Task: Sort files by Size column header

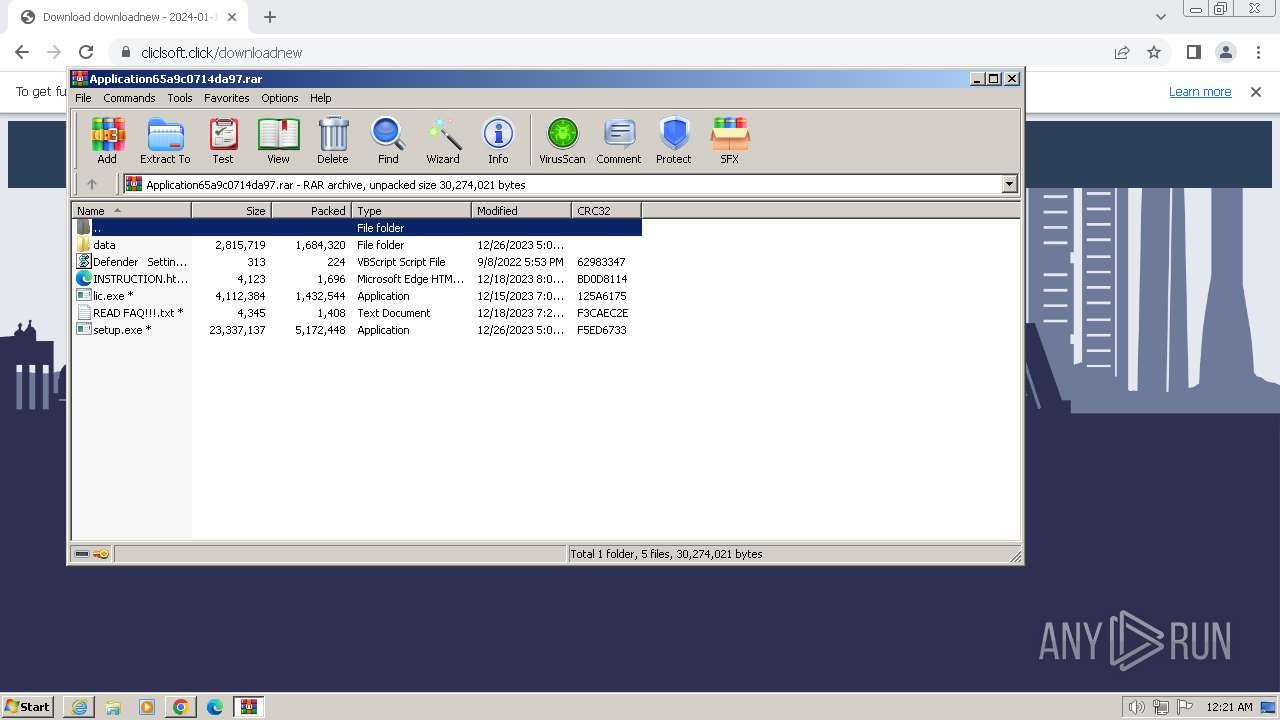Action: (x=231, y=210)
